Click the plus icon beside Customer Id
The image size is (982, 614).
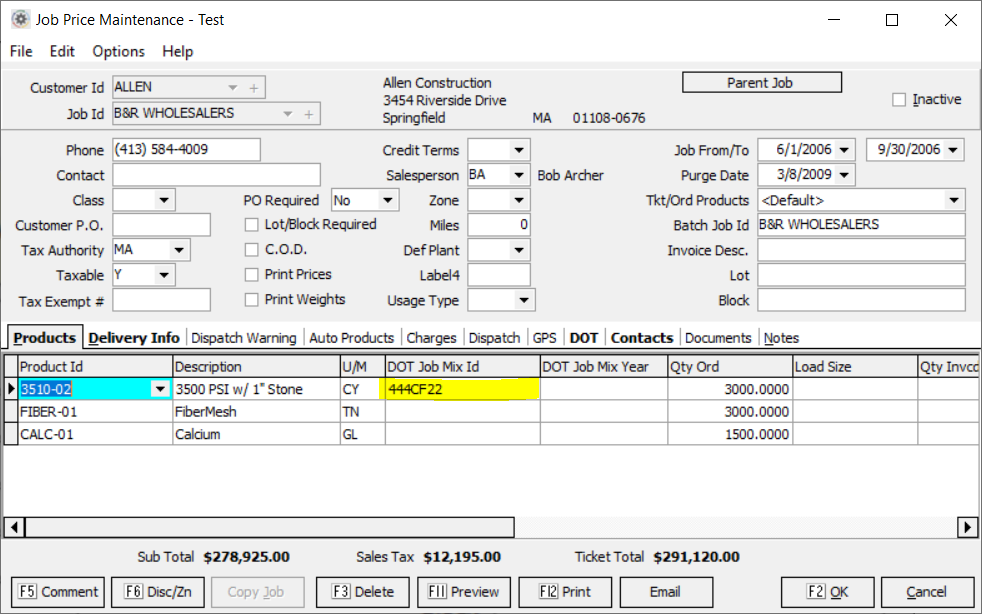[x=254, y=88]
